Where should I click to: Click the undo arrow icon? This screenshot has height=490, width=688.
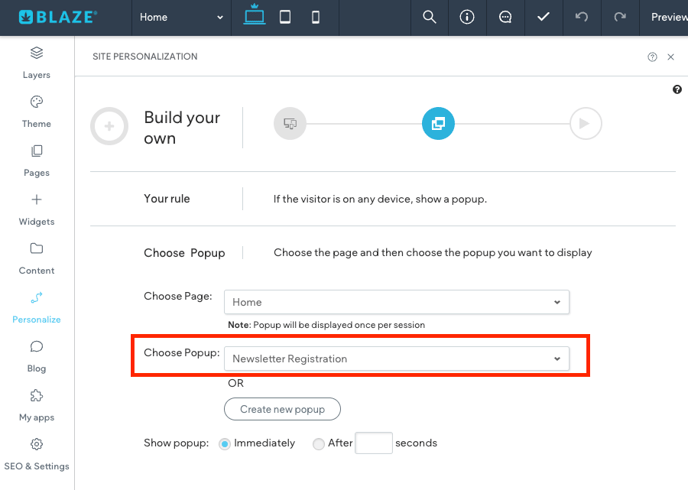(582, 17)
